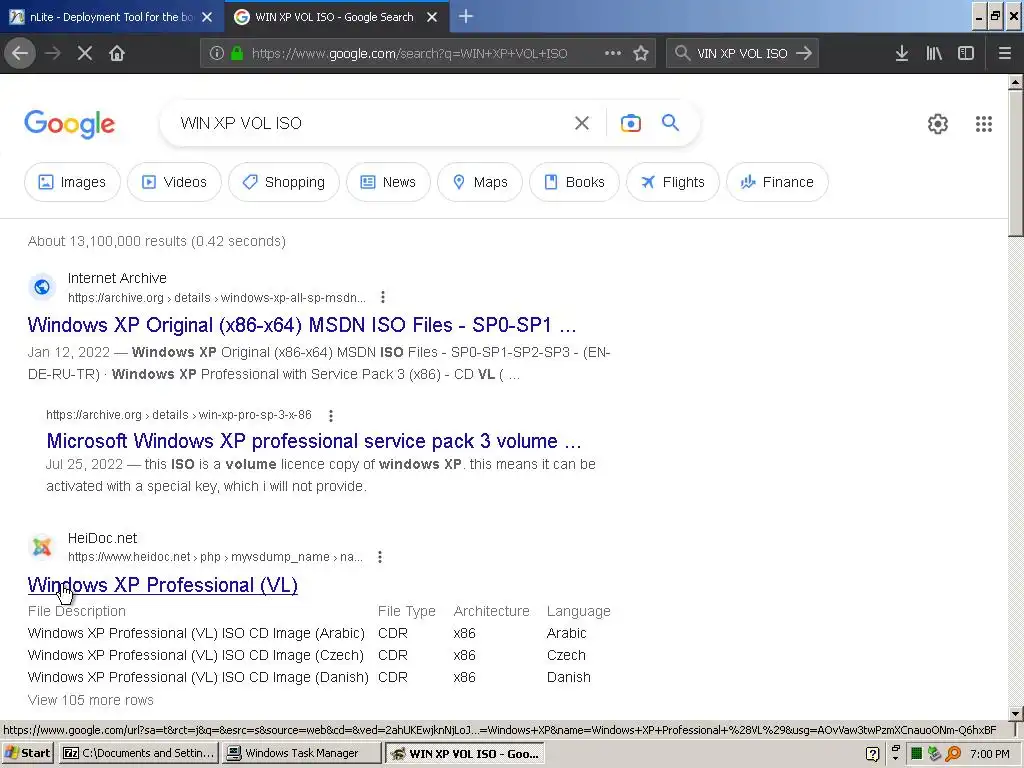Viewport: 1024px width, 768px height.
Task: Click the browser address bar URL
Action: 409,53
